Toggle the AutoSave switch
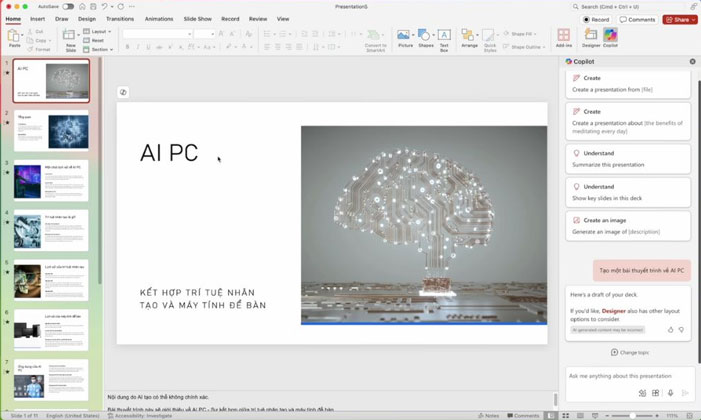The image size is (701, 420). click(x=68, y=6)
